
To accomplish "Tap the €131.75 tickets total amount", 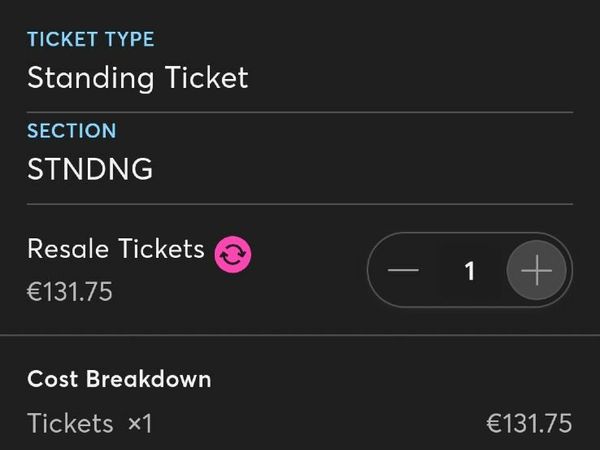I will pyautogui.click(x=529, y=424).
